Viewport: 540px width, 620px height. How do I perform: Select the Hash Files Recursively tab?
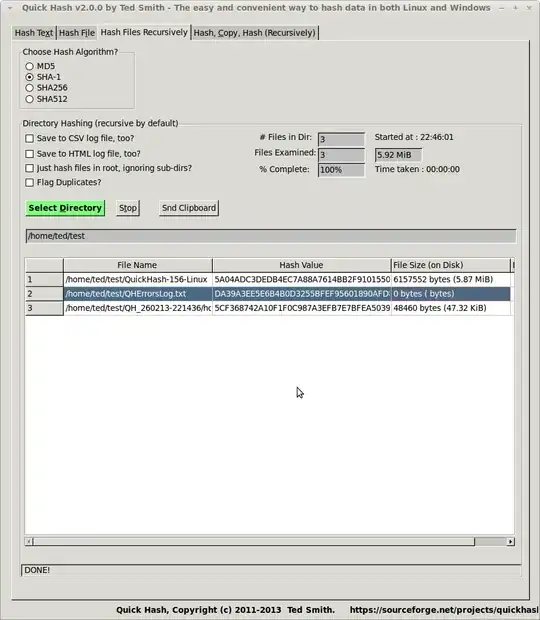point(144,32)
